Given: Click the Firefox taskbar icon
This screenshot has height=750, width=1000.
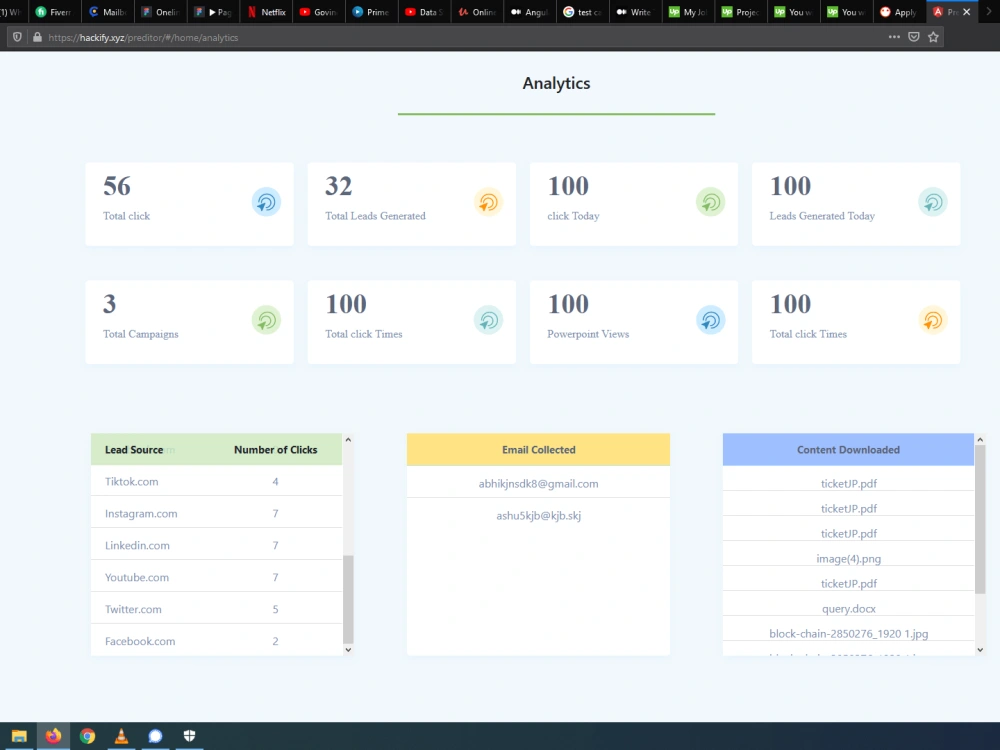Looking at the screenshot, I should click(x=54, y=736).
